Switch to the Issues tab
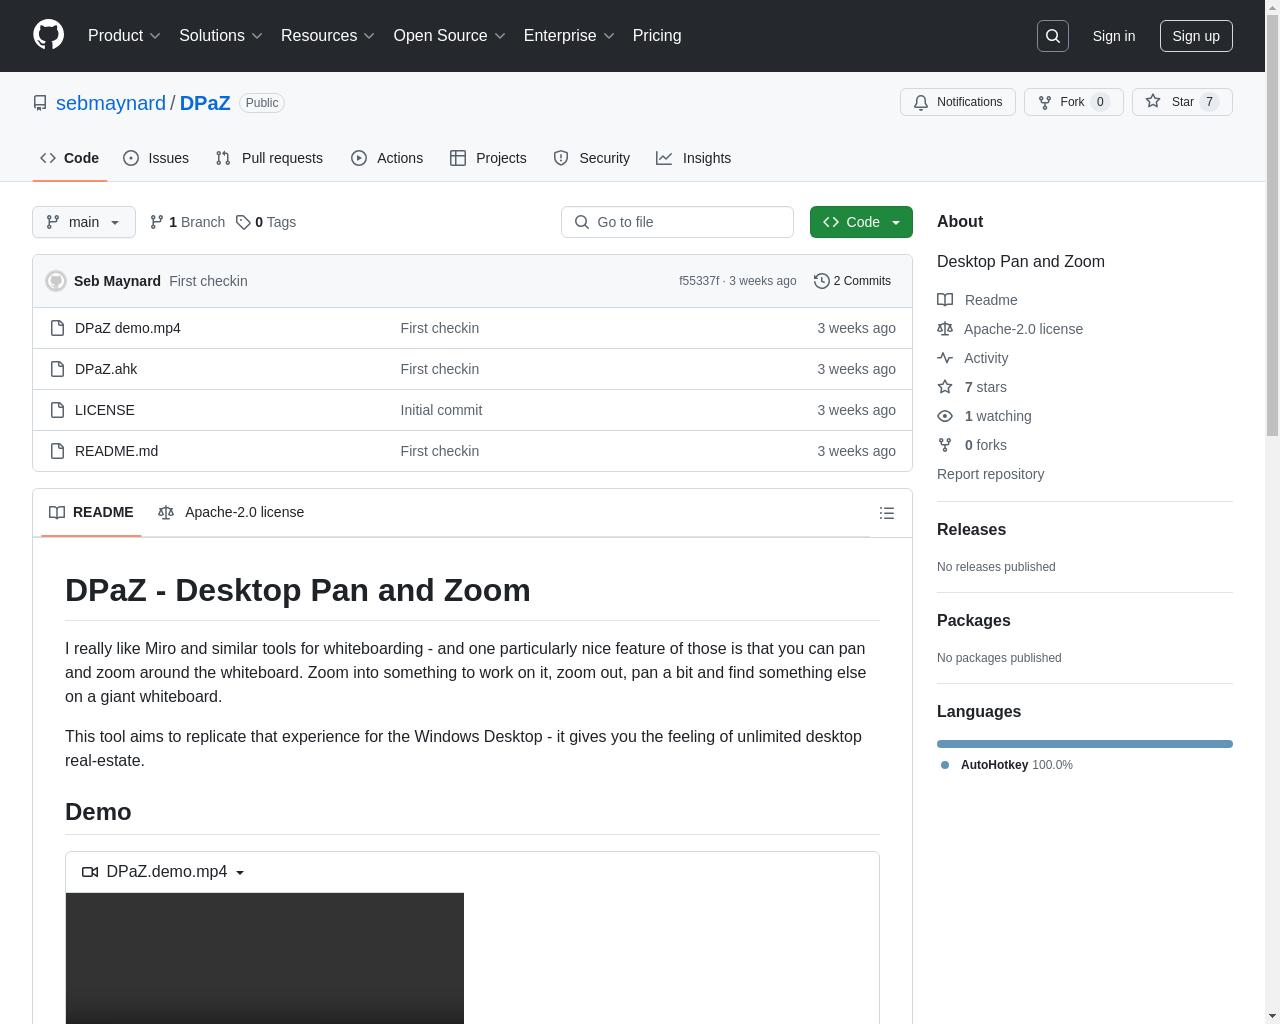1280x1024 pixels. pos(156,158)
